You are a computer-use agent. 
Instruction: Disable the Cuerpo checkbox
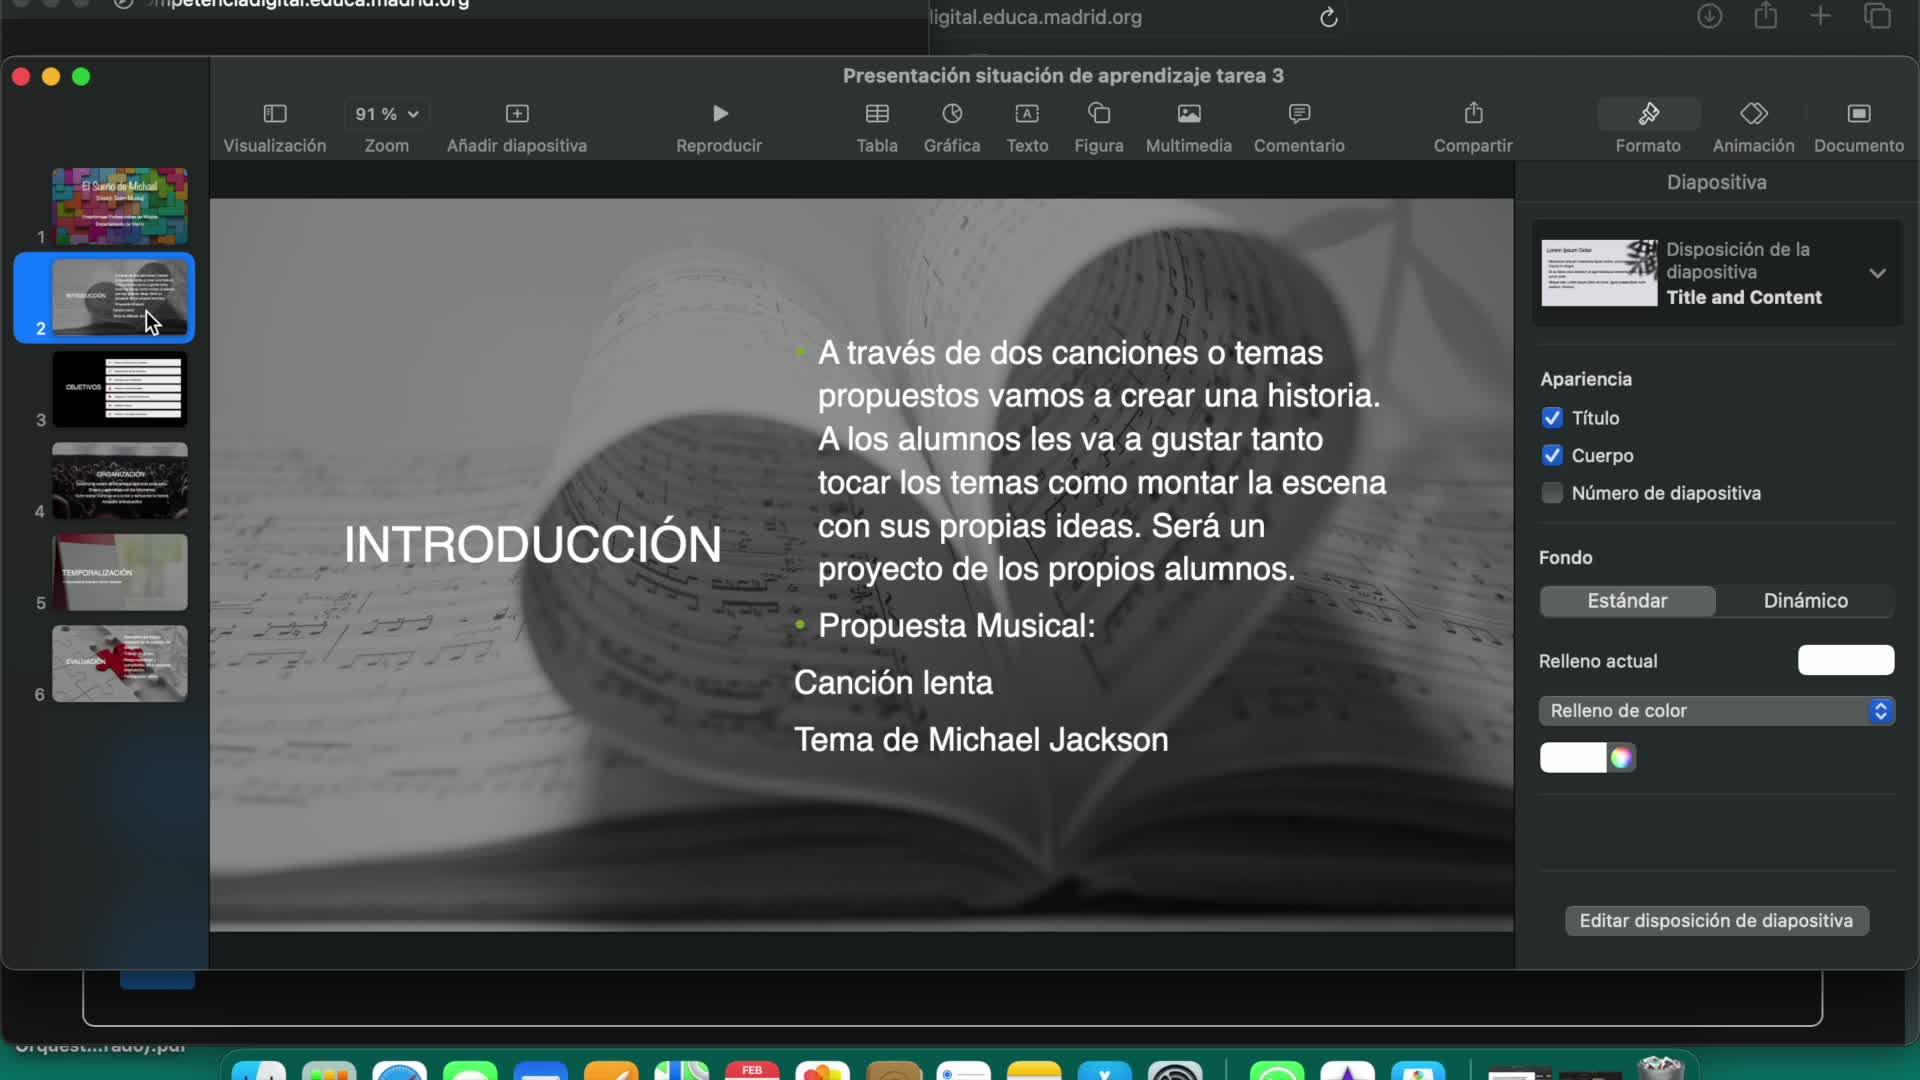point(1552,456)
